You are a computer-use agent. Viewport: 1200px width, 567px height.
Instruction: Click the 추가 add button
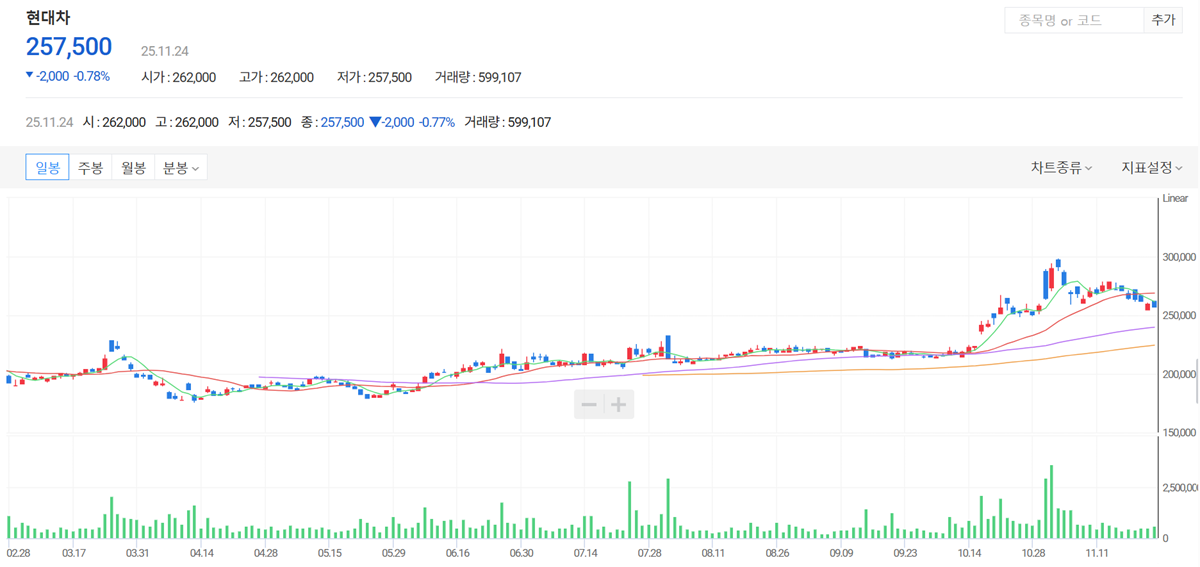point(1163,20)
